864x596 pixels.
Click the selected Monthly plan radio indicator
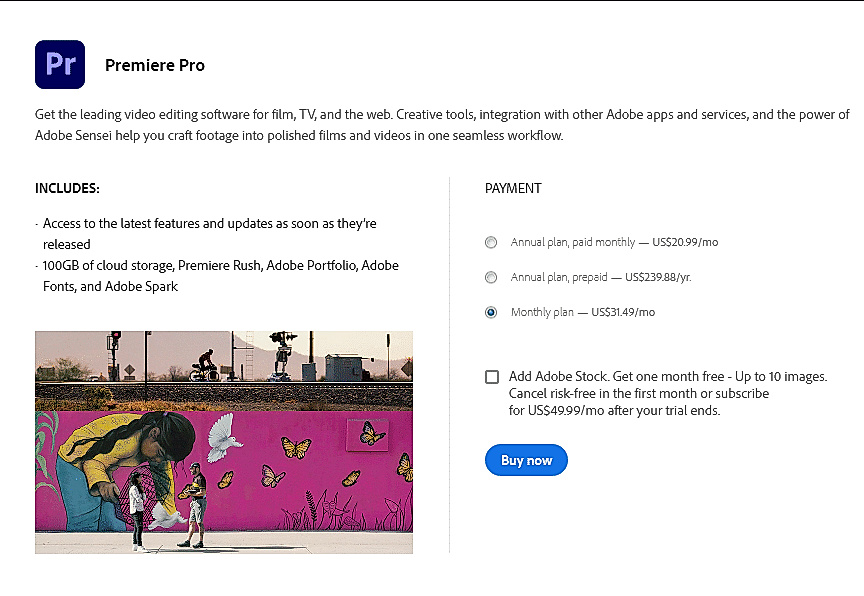[x=491, y=312]
